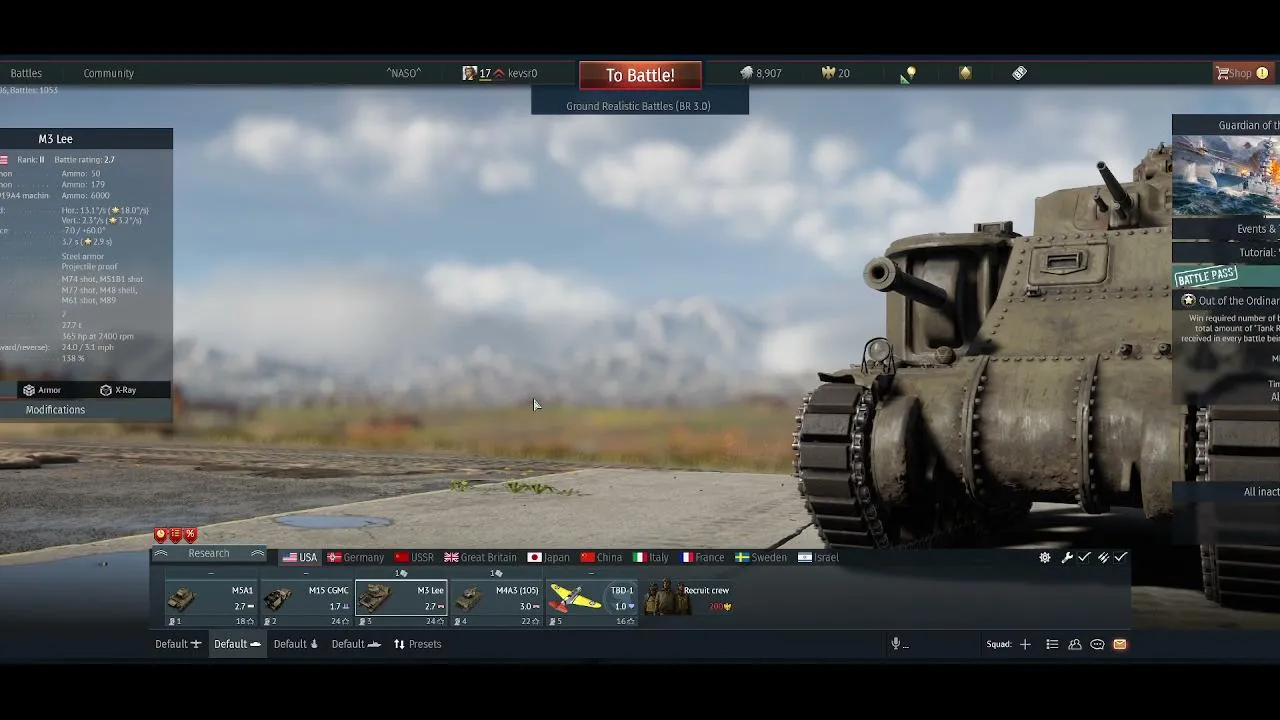
Task: Click the red clock booster icon
Action: [x=160, y=535]
